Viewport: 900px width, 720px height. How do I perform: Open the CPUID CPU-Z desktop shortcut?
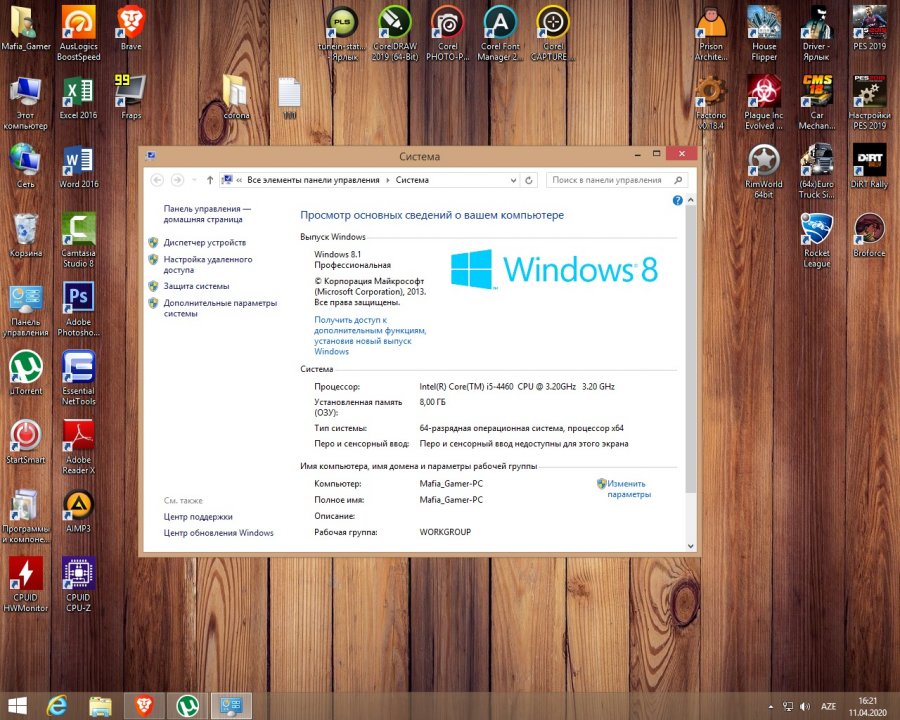pos(78,572)
